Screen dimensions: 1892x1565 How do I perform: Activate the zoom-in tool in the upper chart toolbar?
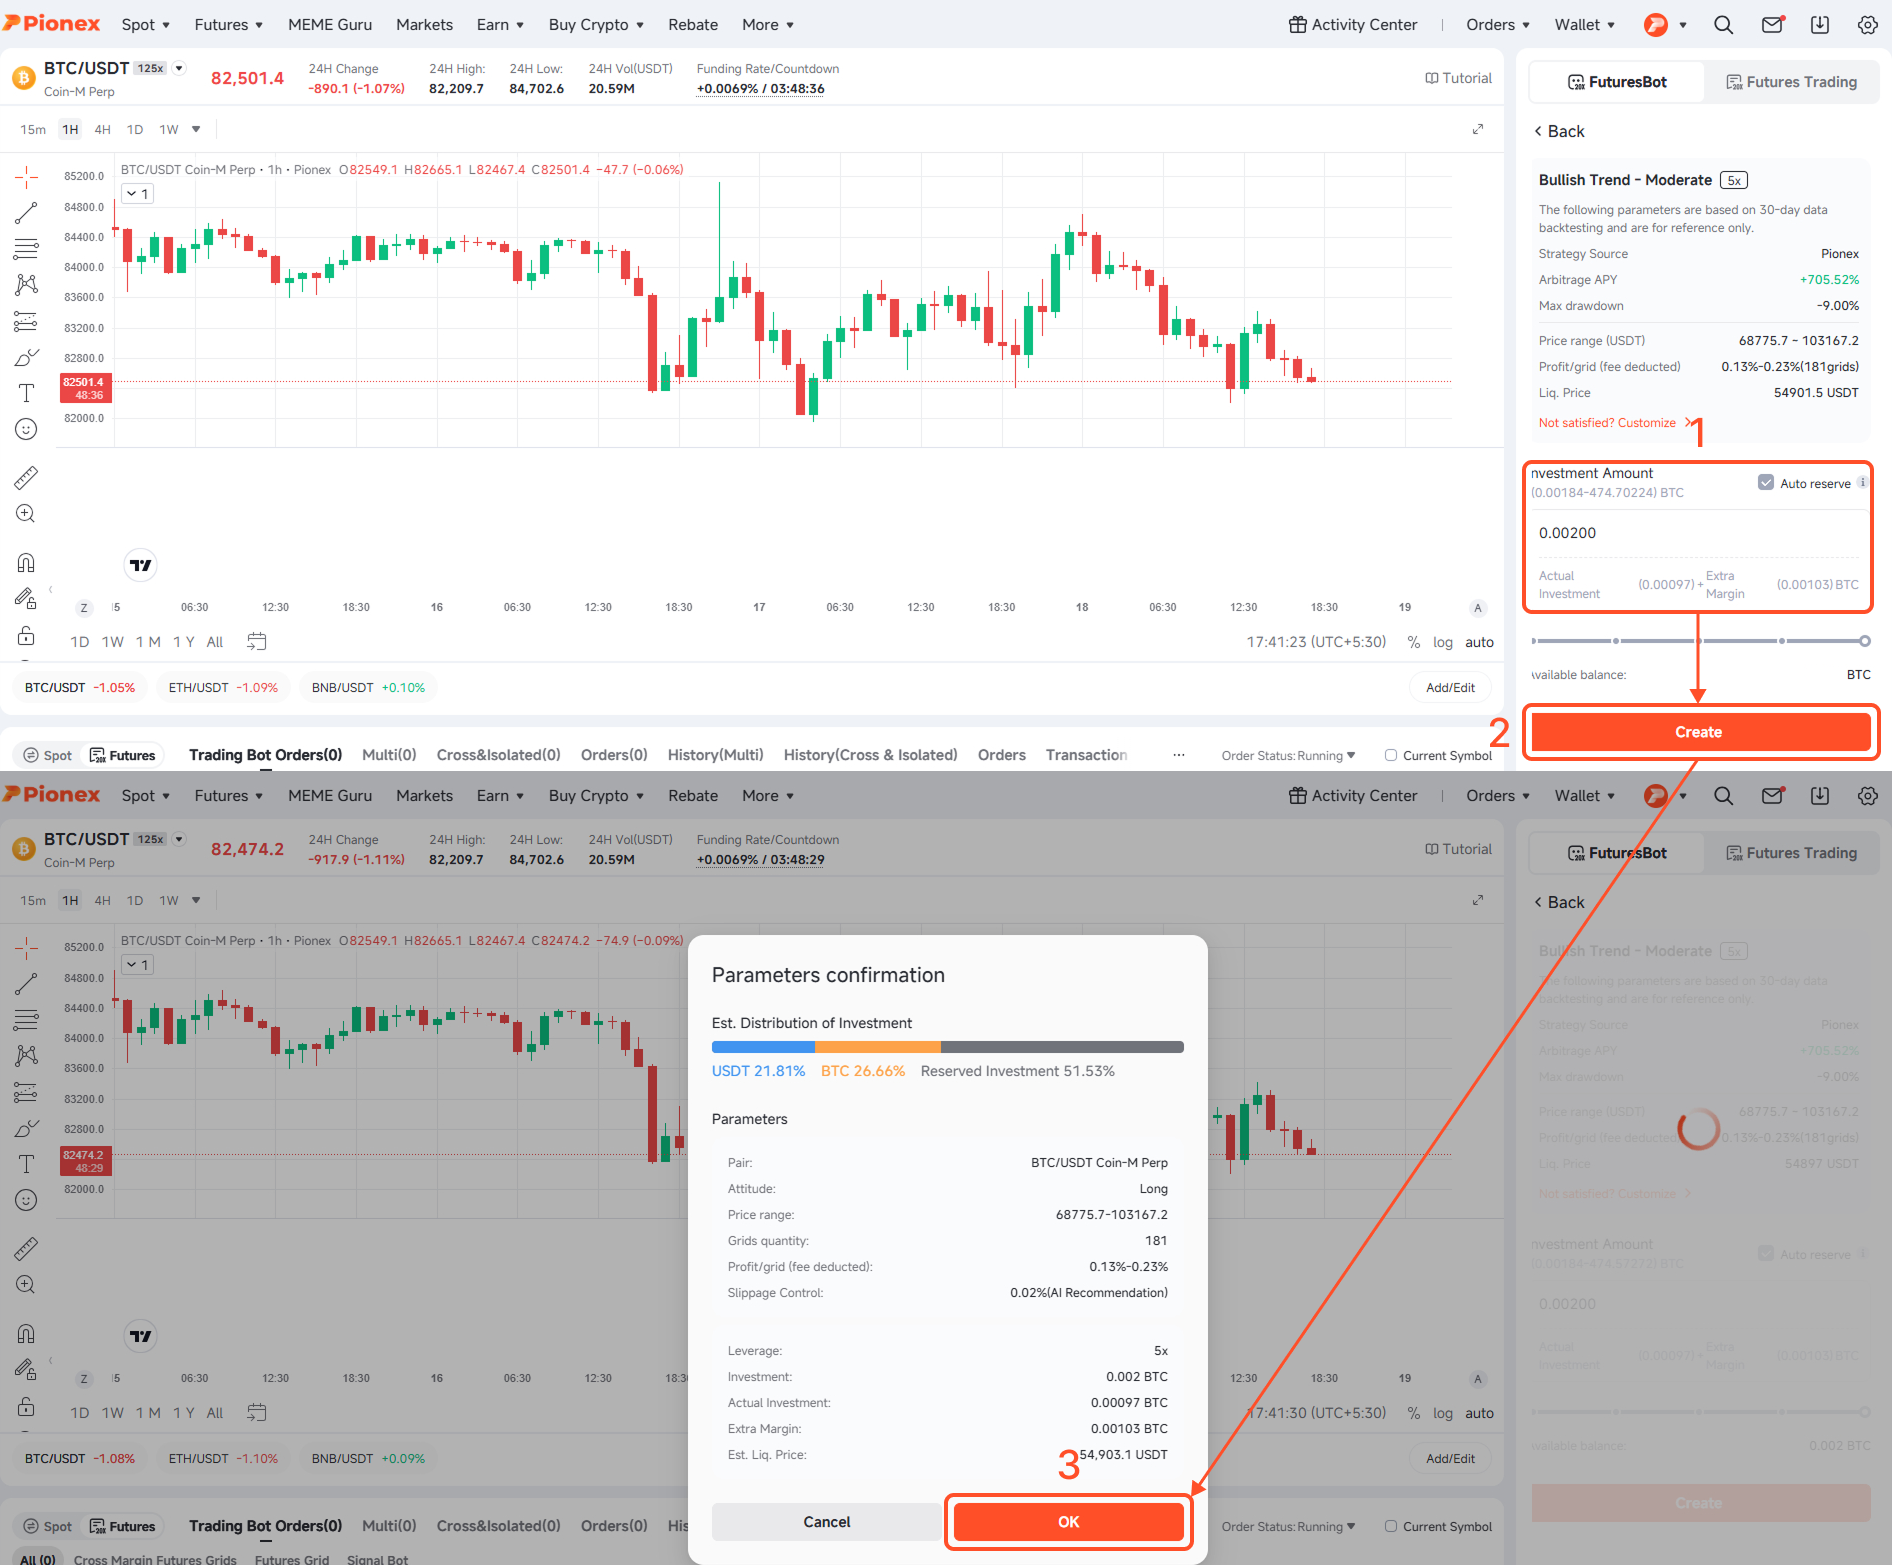pyautogui.click(x=27, y=514)
